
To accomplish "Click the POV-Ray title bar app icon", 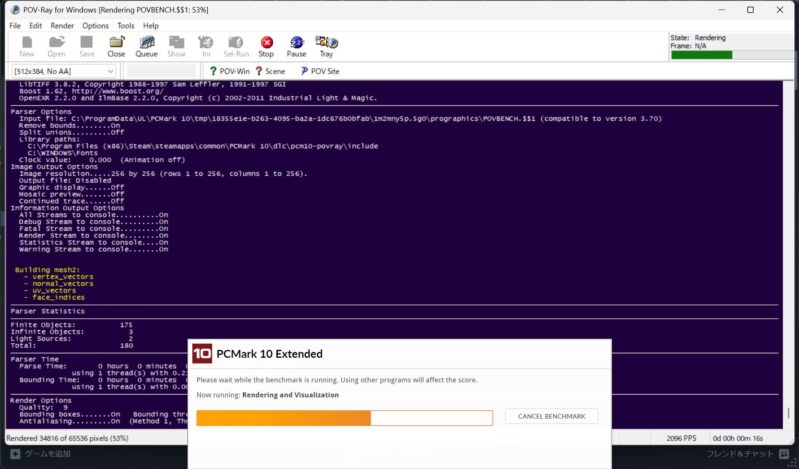I will tap(15, 10).
